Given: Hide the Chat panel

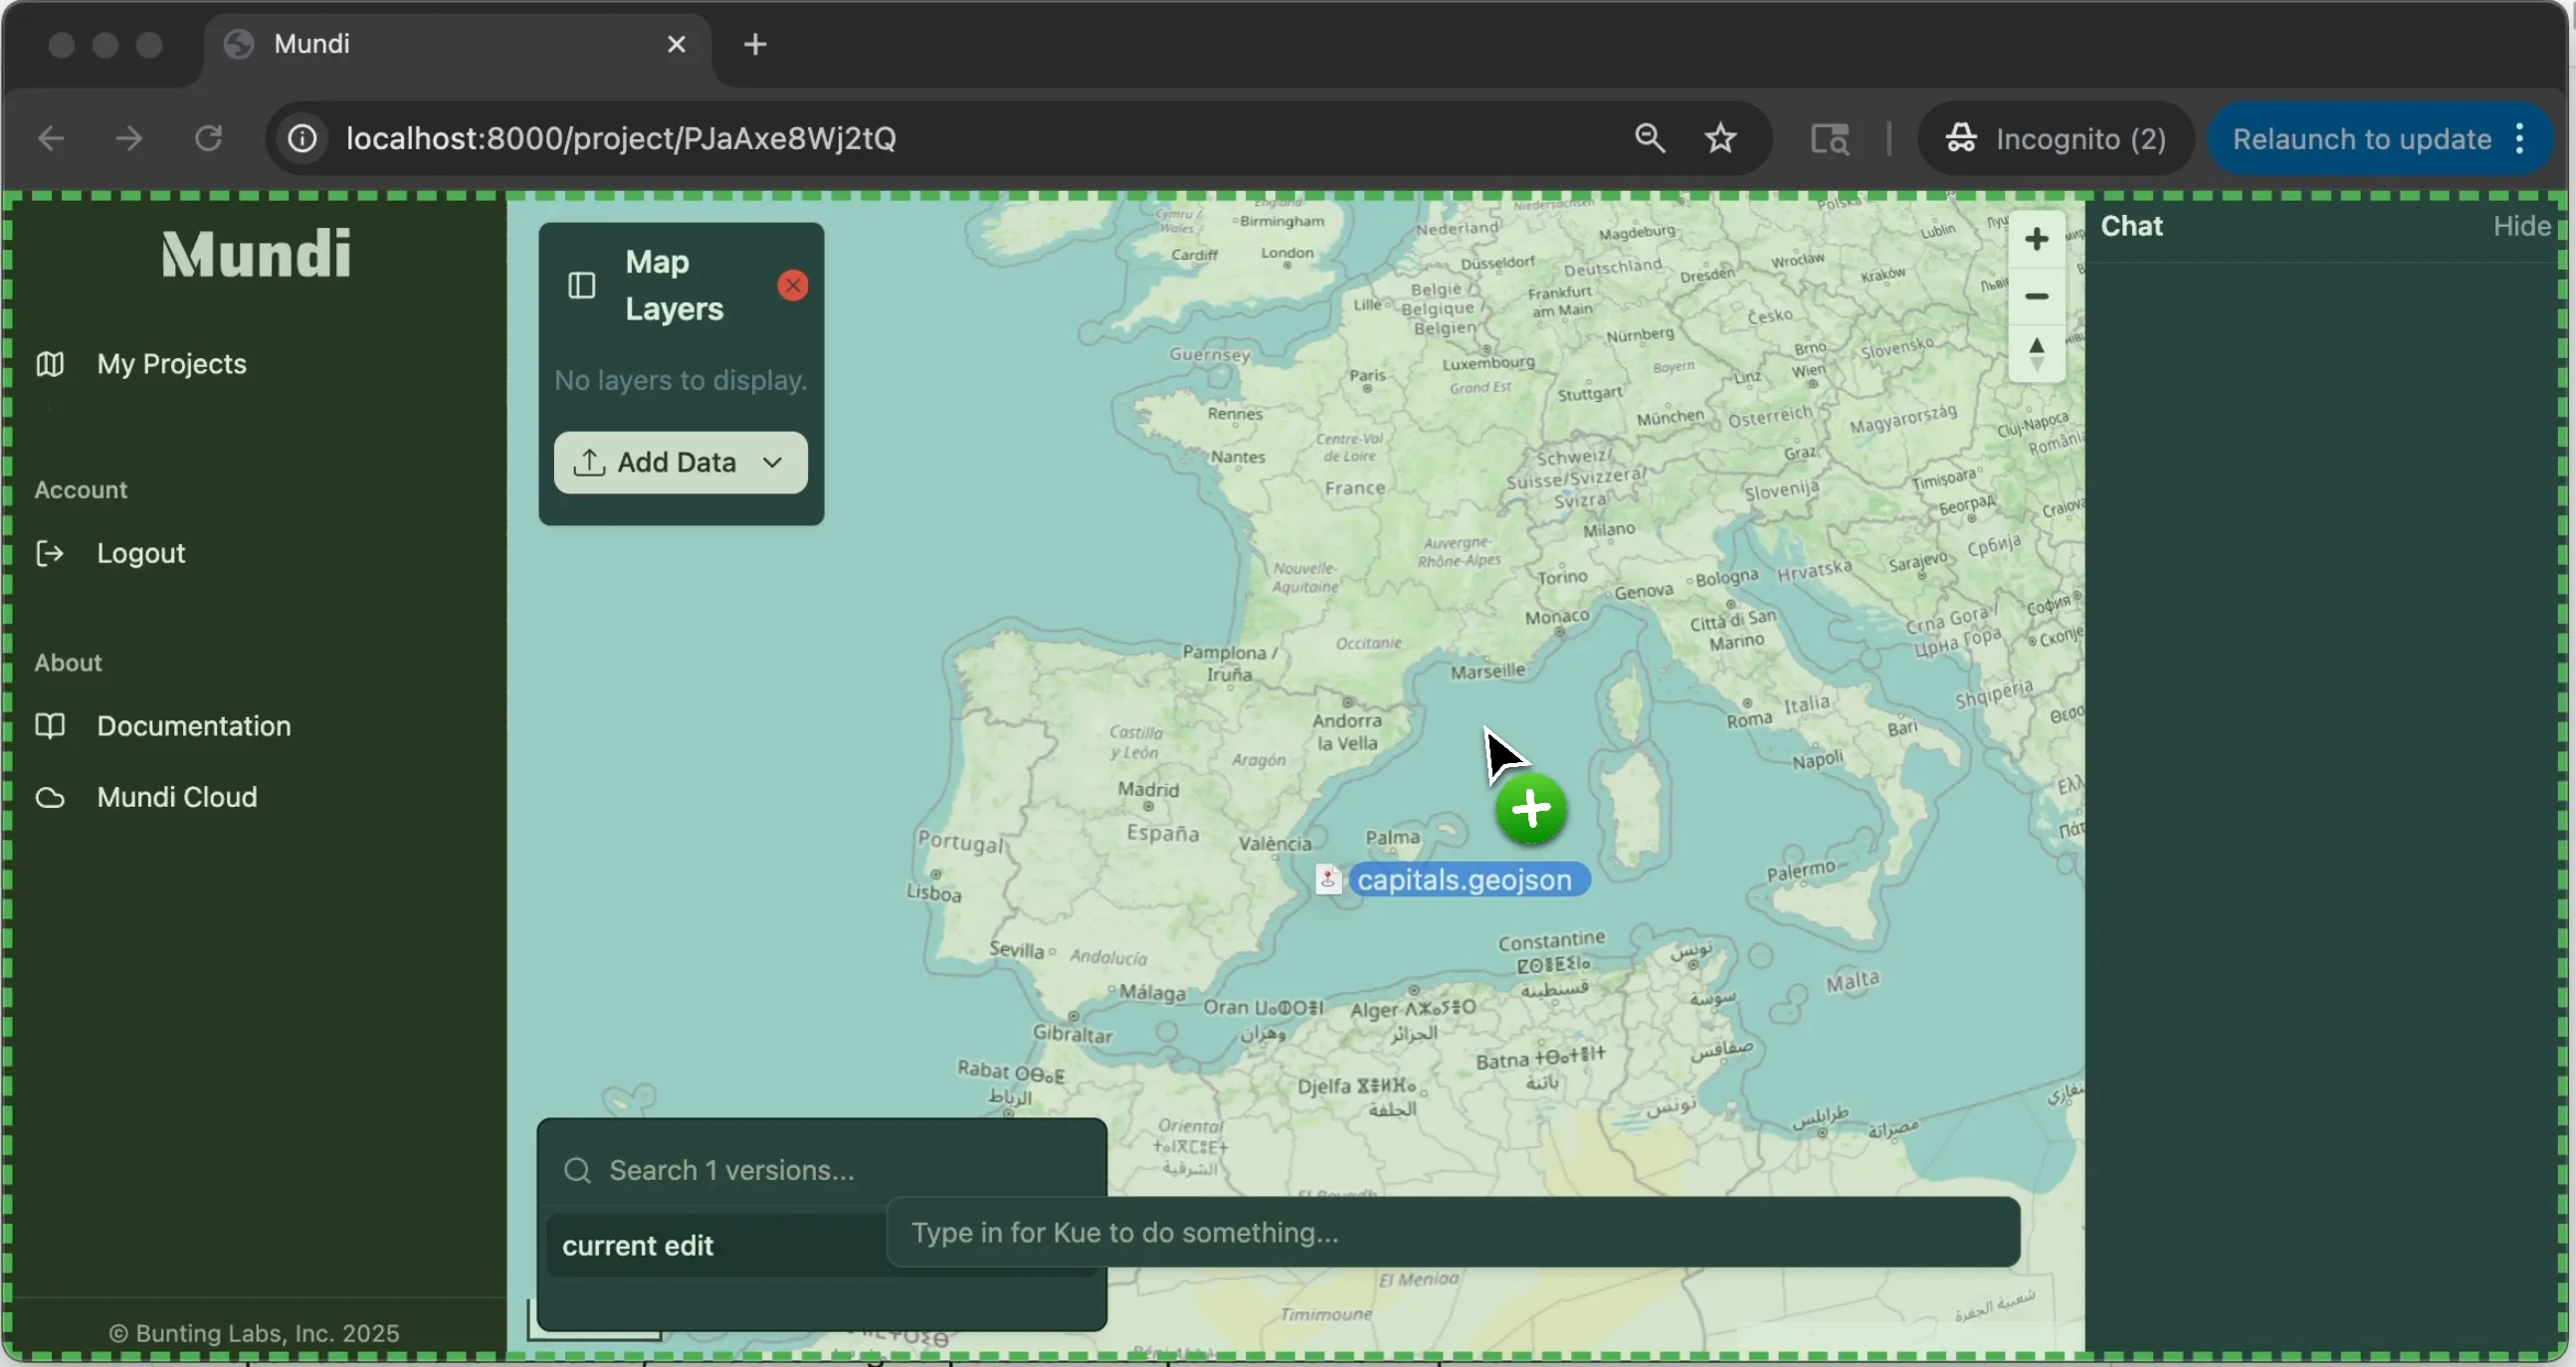Looking at the screenshot, I should tap(2521, 226).
